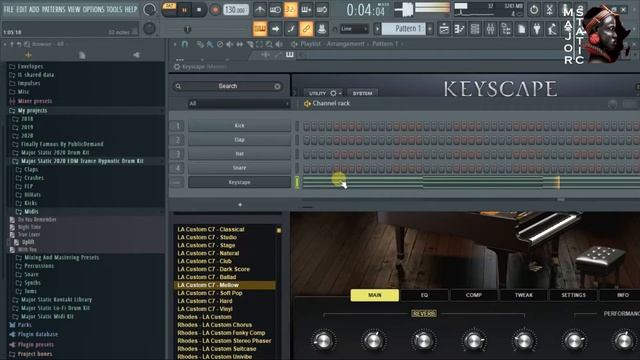Click the arrow left of Pattern 1
This screenshot has width=640, height=360.
[377, 29]
